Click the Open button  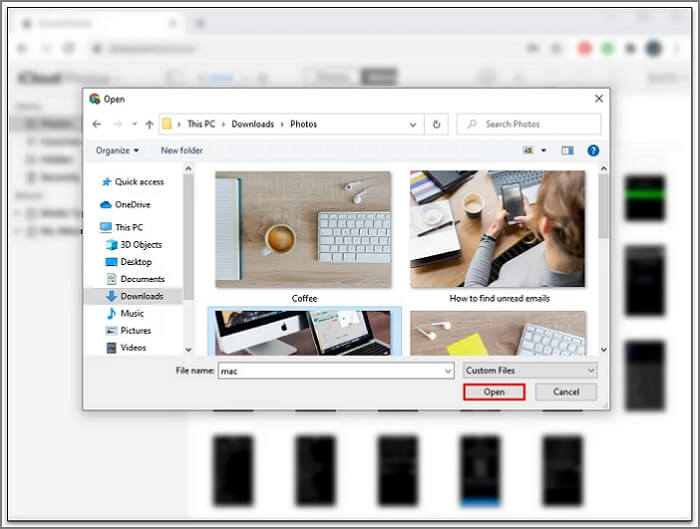[494, 392]
